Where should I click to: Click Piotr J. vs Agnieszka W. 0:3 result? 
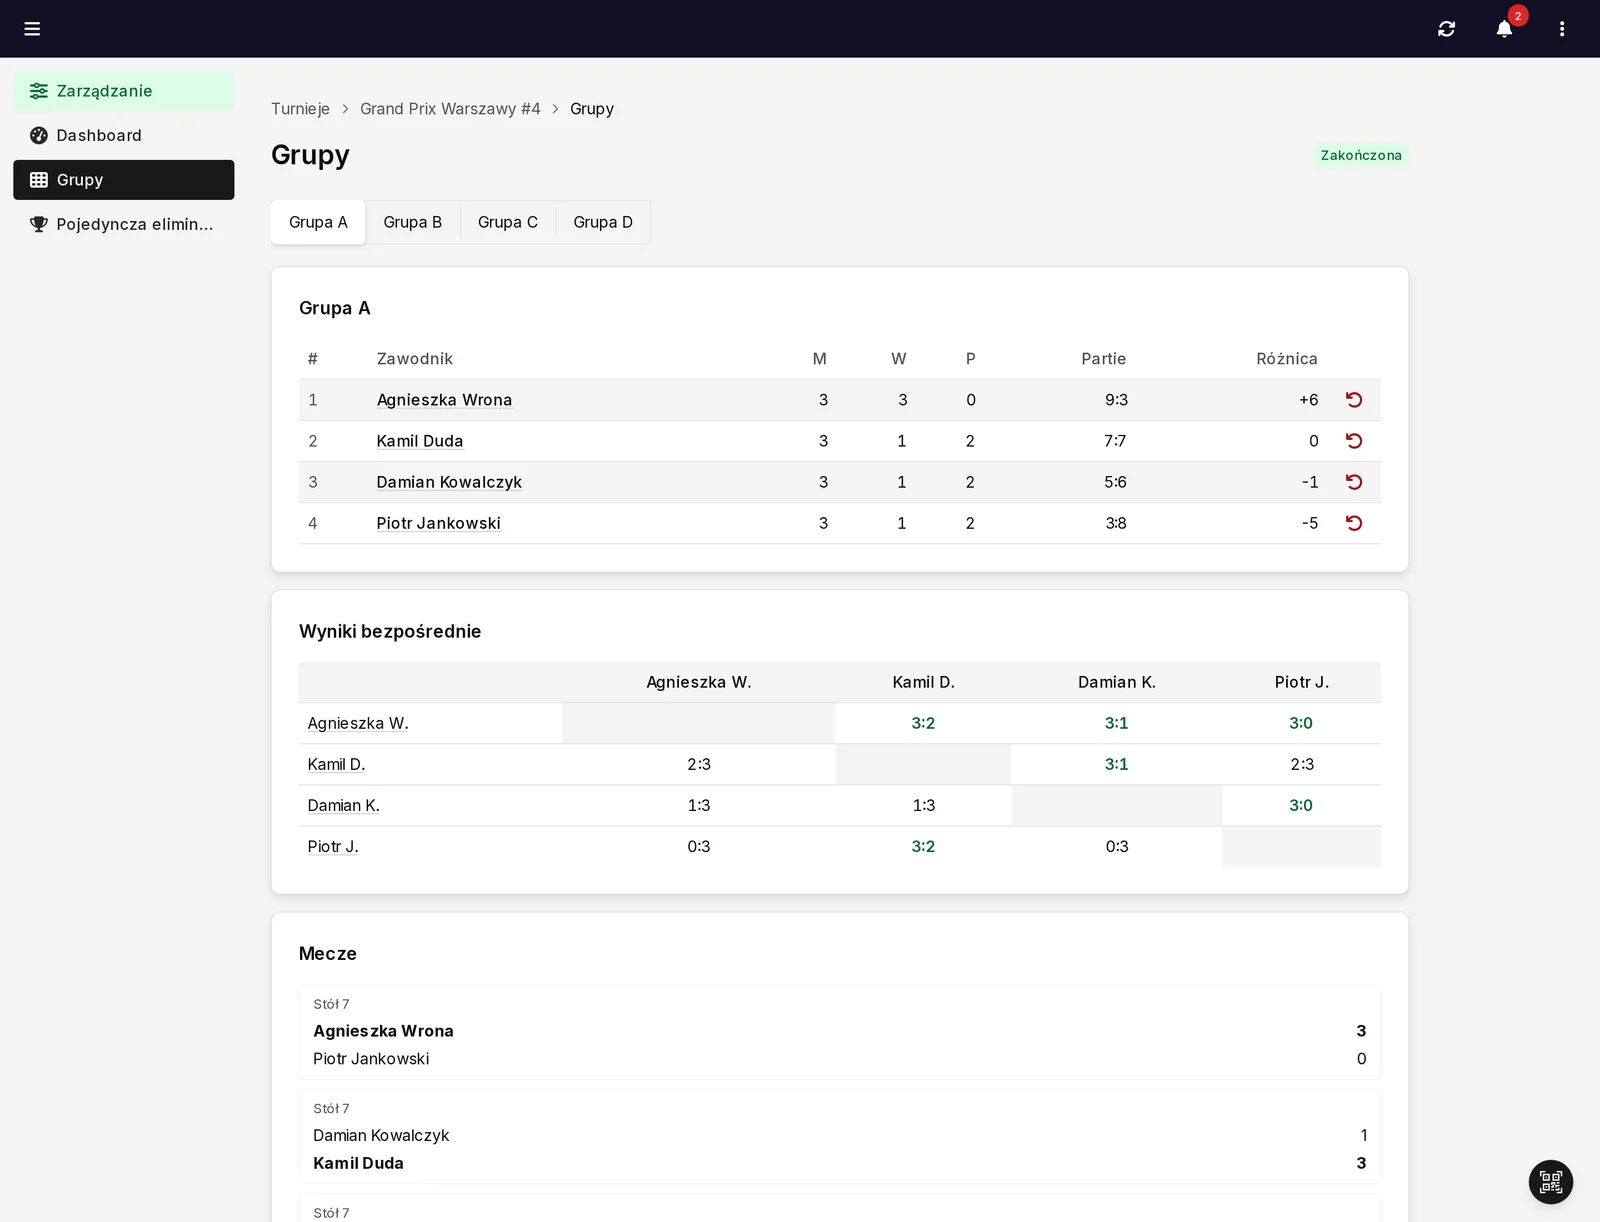click(x=699, y=846)
